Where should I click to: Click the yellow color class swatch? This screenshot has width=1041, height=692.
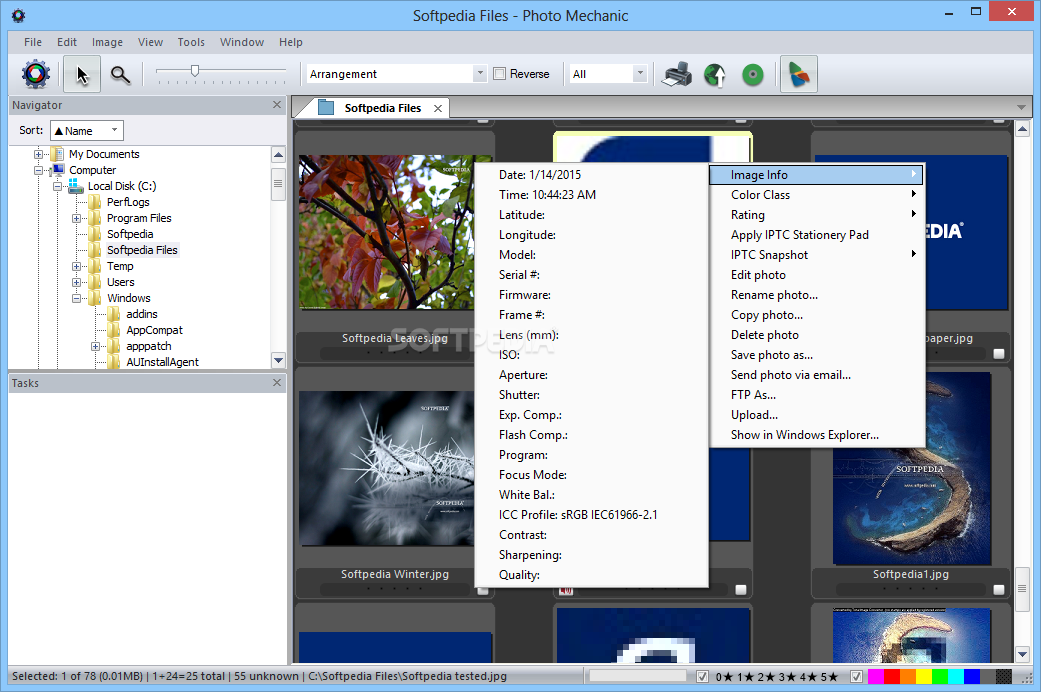923,677
